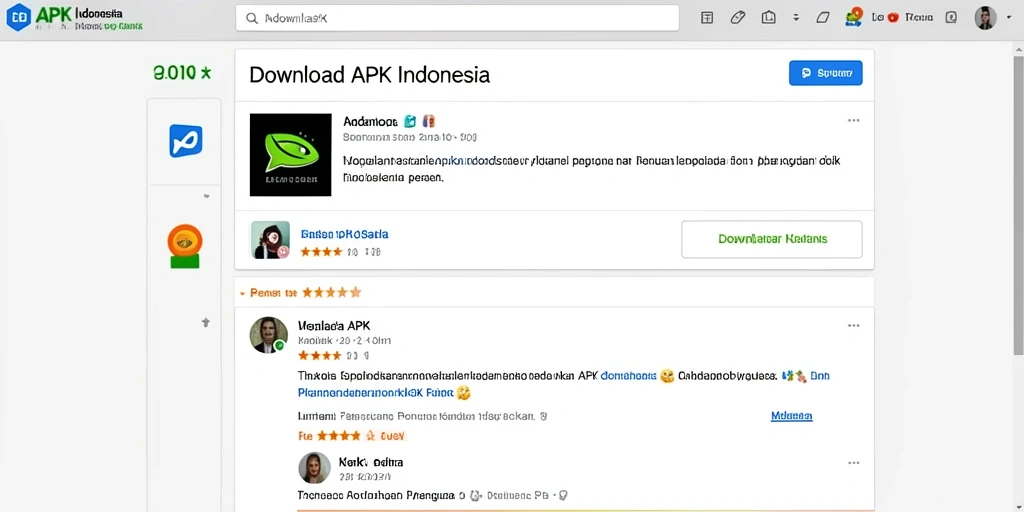1024x512 pixels.
Task: Open the profile avatar in top bar
Action: (x=985, y=18)
